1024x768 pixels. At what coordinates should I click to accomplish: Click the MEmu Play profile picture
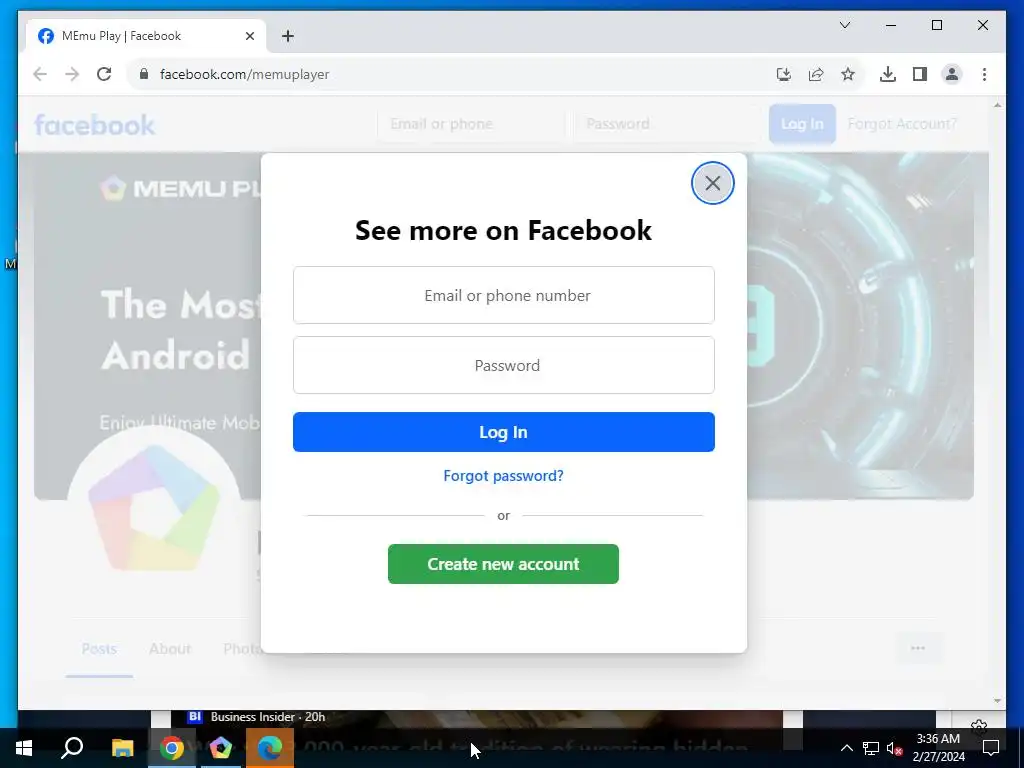click(x=154, y=508)
